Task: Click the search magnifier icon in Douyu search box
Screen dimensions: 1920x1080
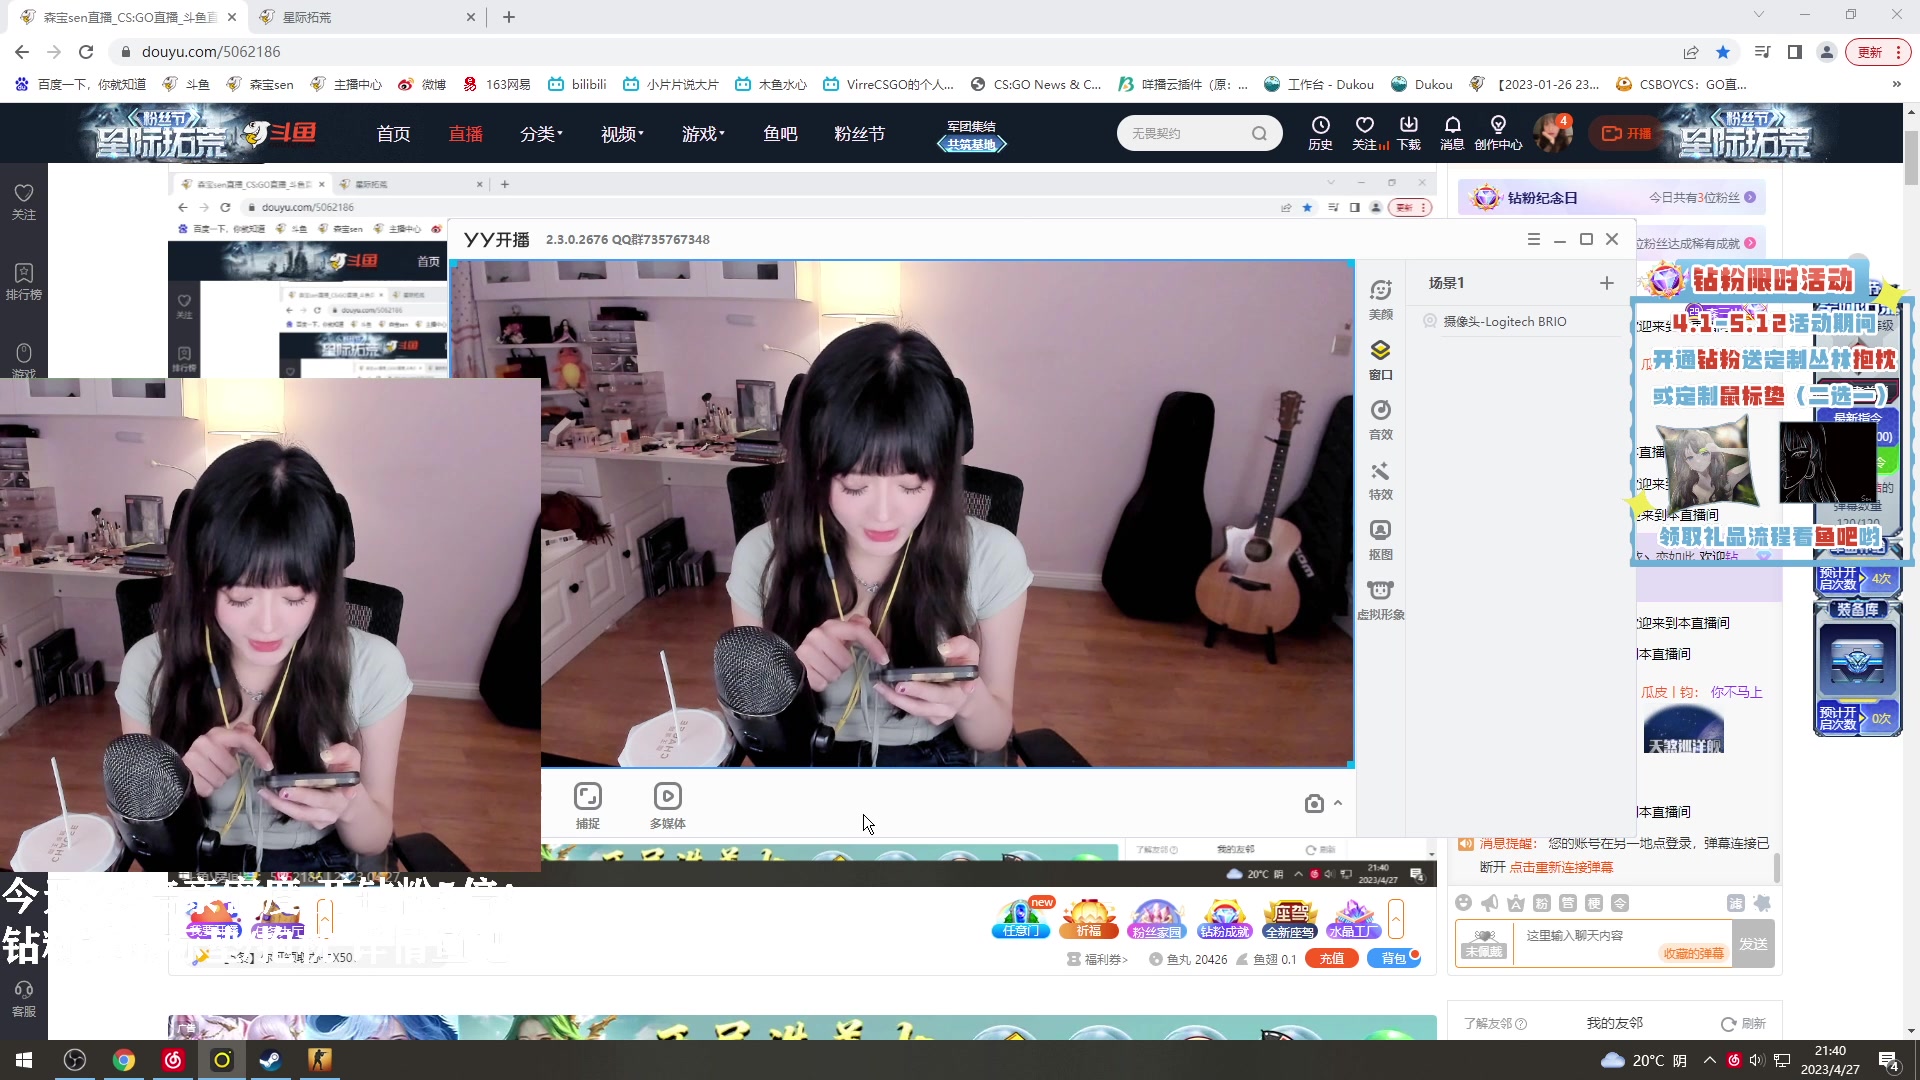Action: click(1259, 133)
